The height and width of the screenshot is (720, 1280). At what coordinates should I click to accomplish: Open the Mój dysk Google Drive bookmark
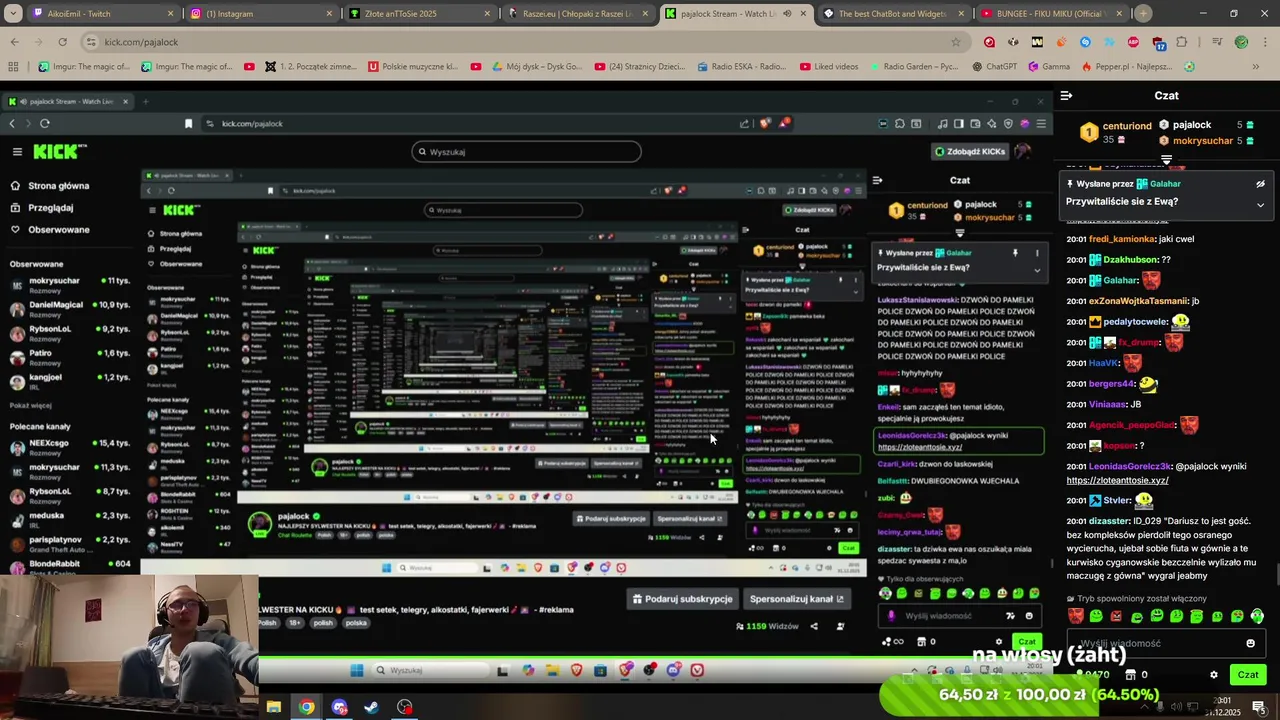535,67
